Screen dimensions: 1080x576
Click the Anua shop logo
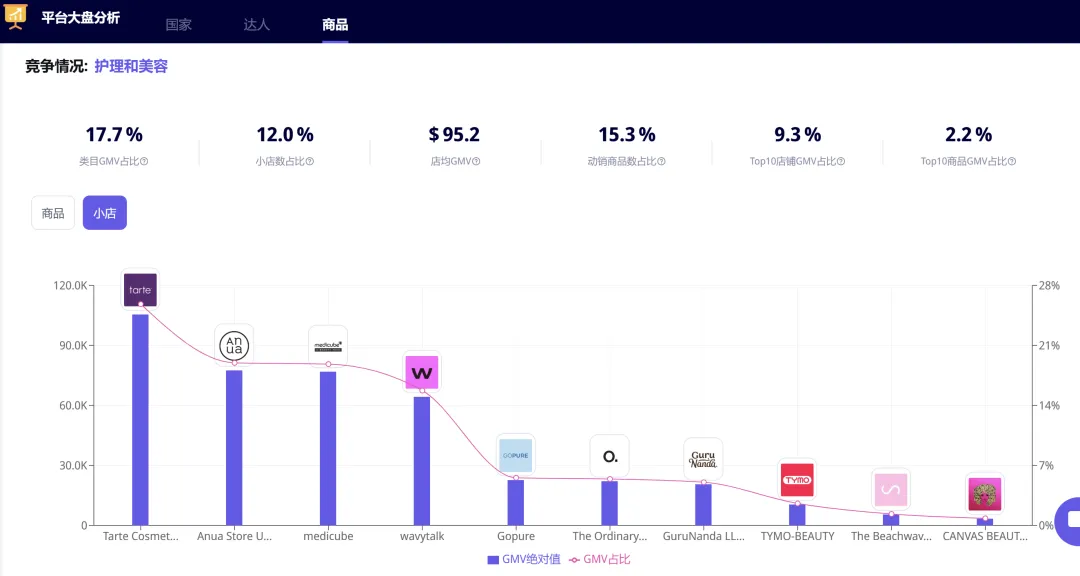click(234, 344)
